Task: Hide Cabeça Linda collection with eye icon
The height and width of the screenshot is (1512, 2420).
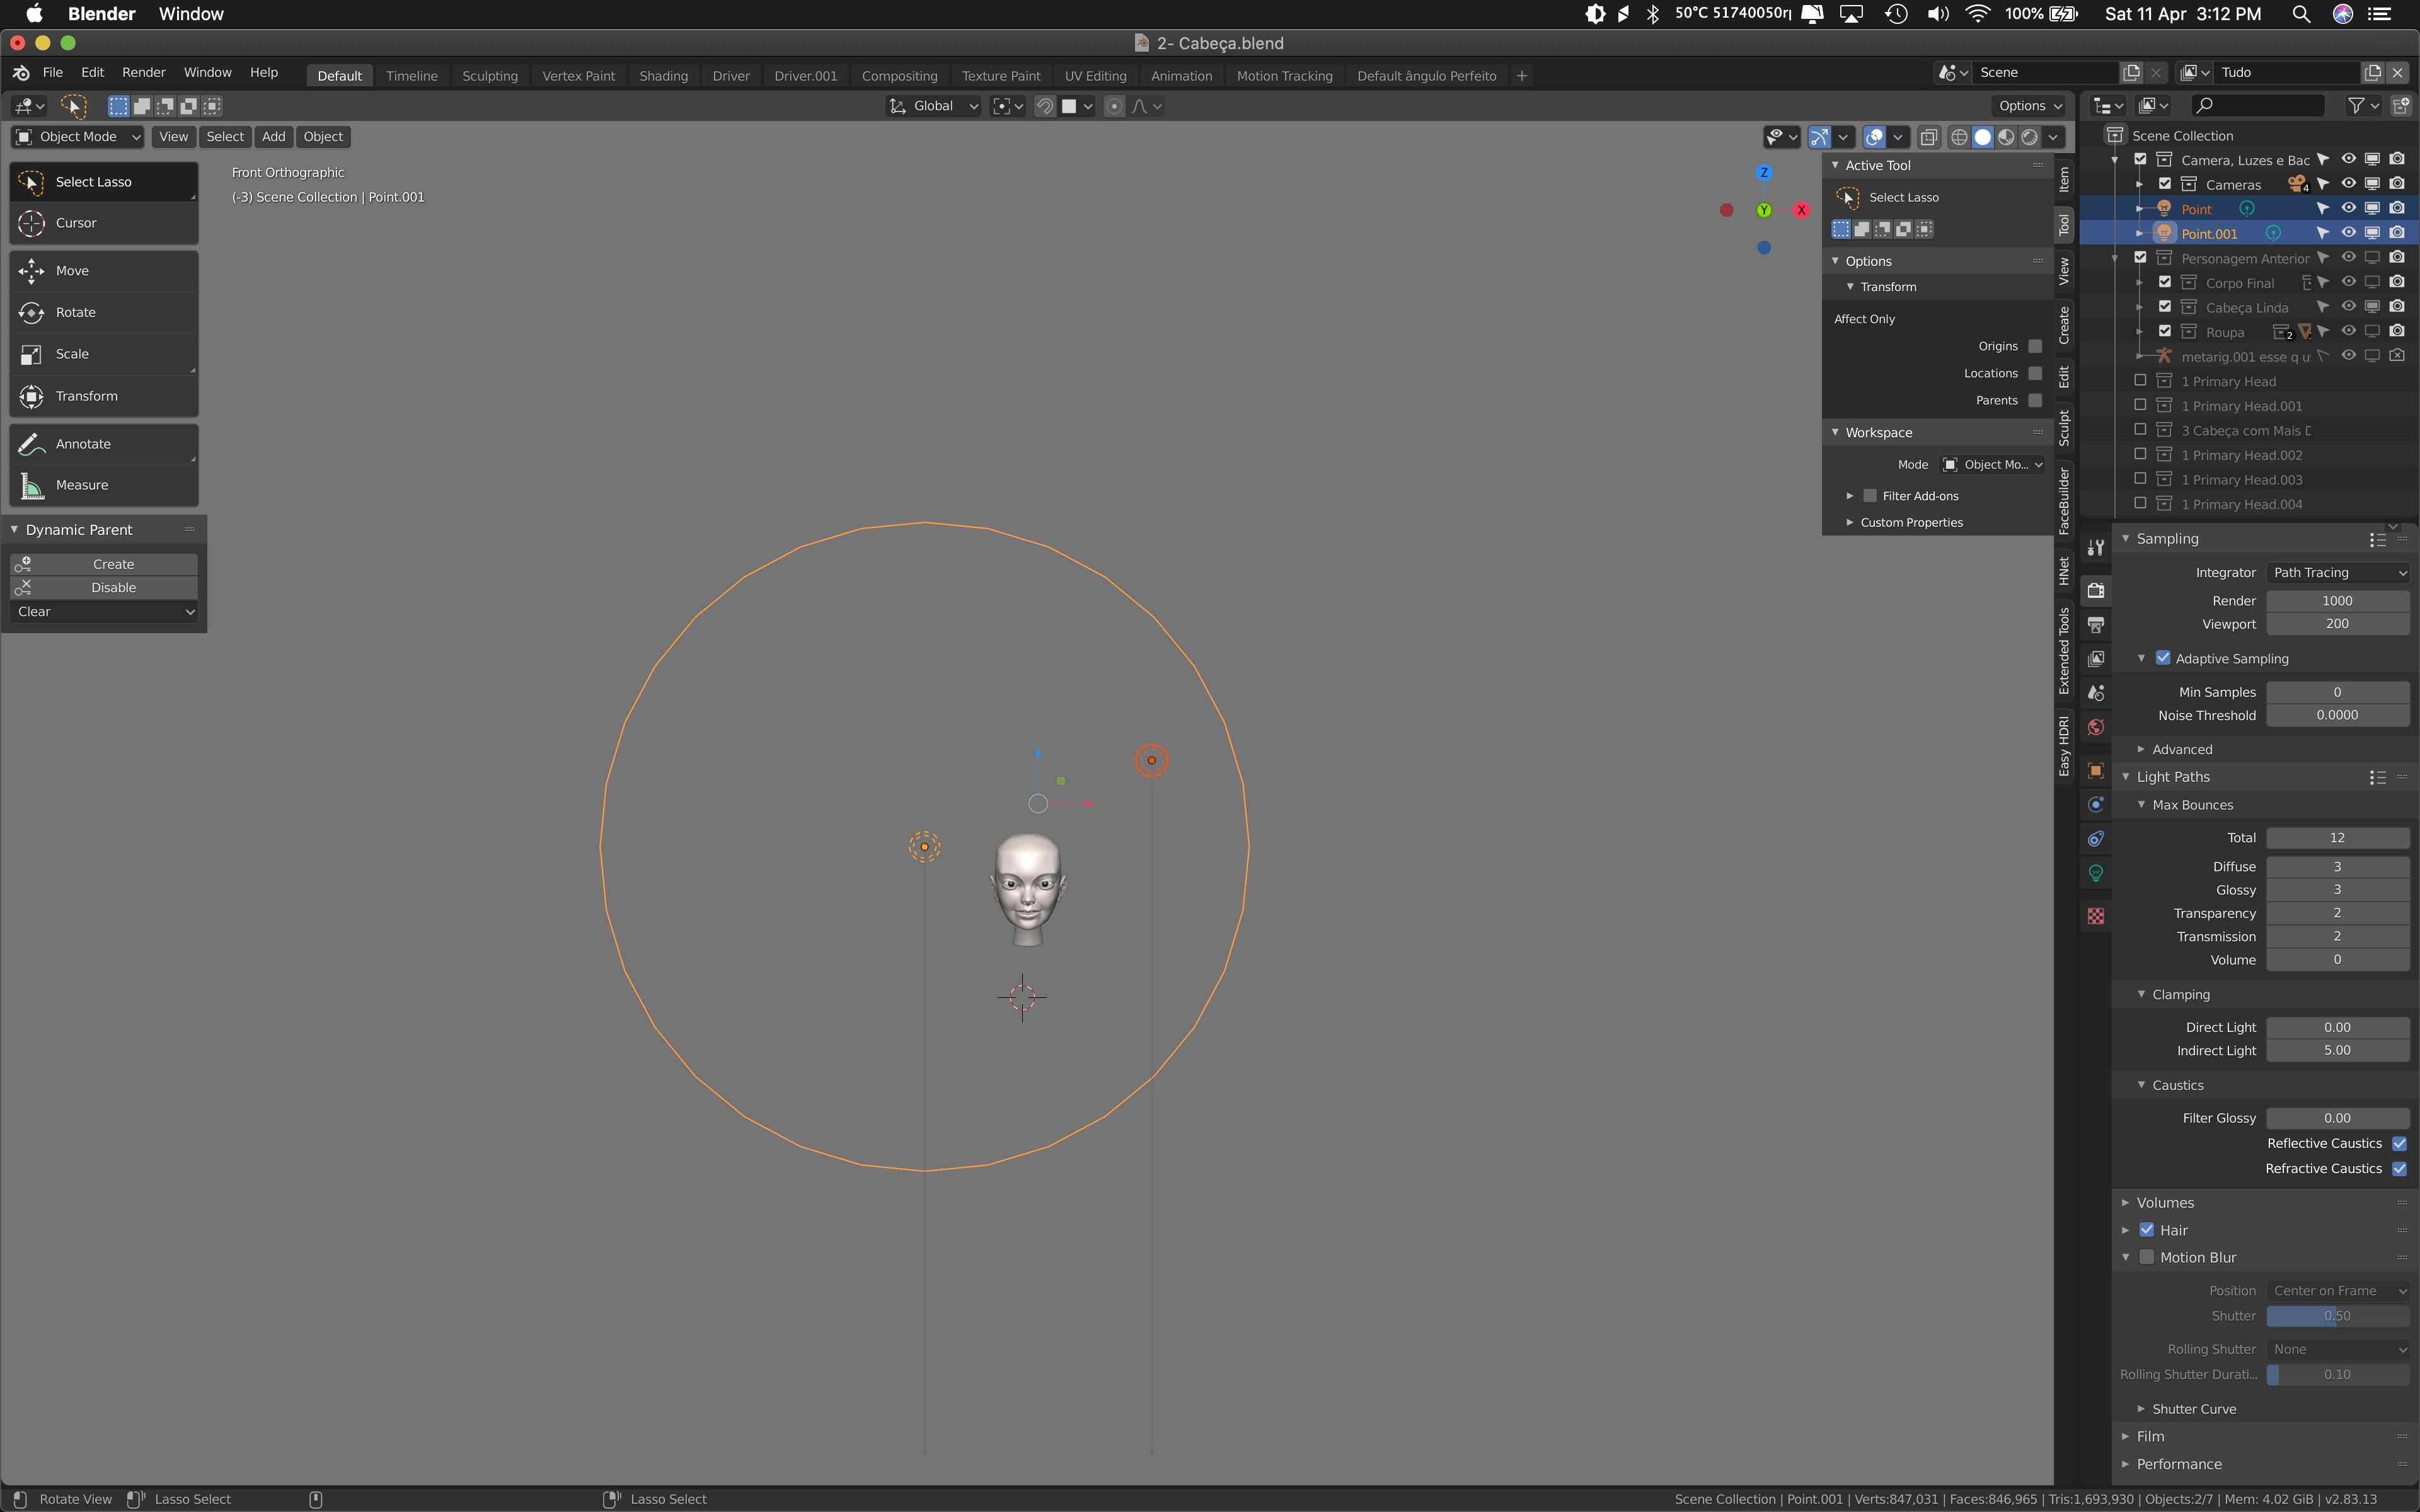Action: 2348,307
